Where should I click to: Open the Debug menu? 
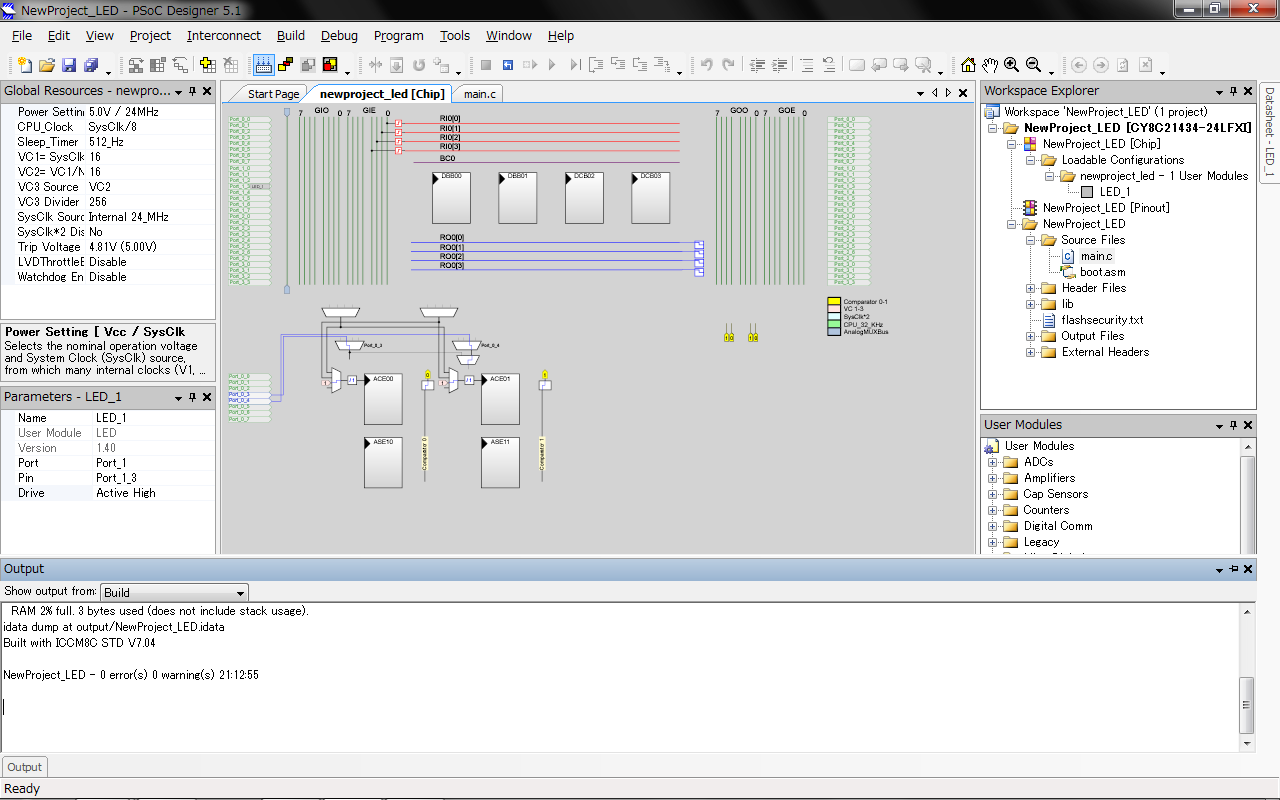339,35
